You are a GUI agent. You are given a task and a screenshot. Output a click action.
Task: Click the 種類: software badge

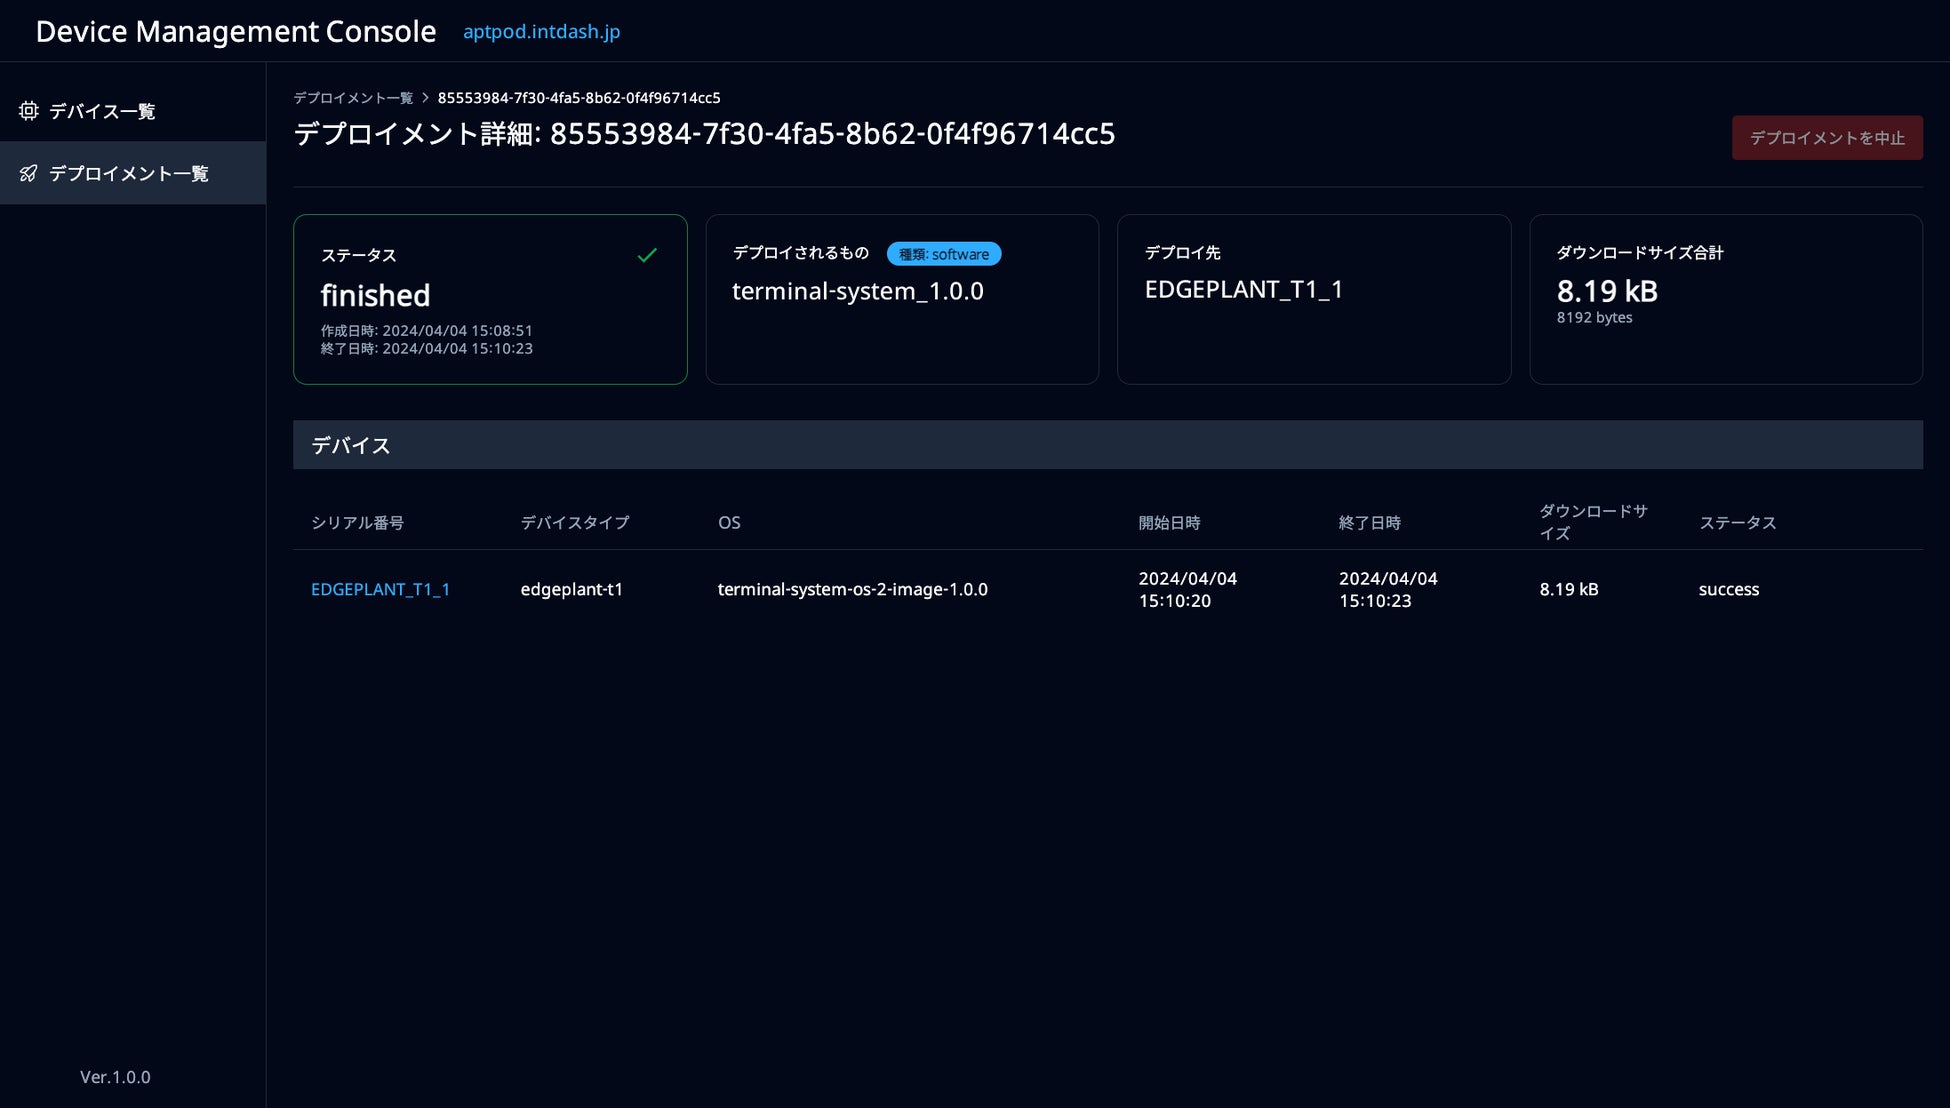tap(943, 254)
